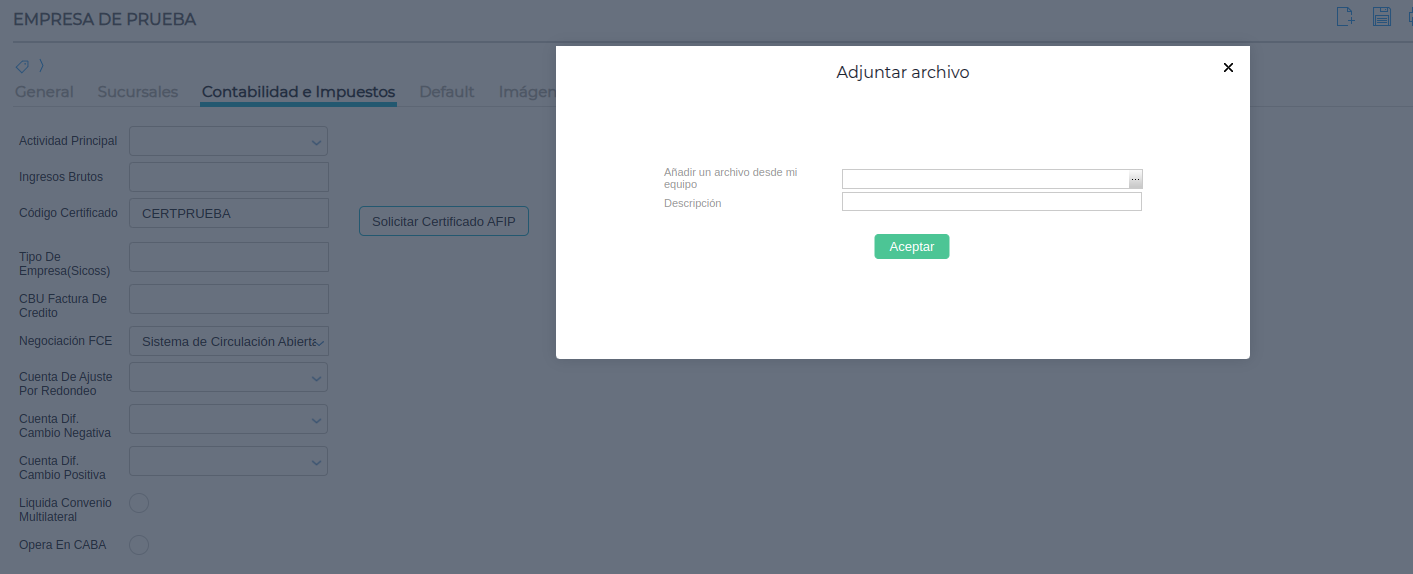Image resolution: width=1413 pixels, height=574 pixels.
Task: Open the Imágenes tab
Action: click(527, 92)
